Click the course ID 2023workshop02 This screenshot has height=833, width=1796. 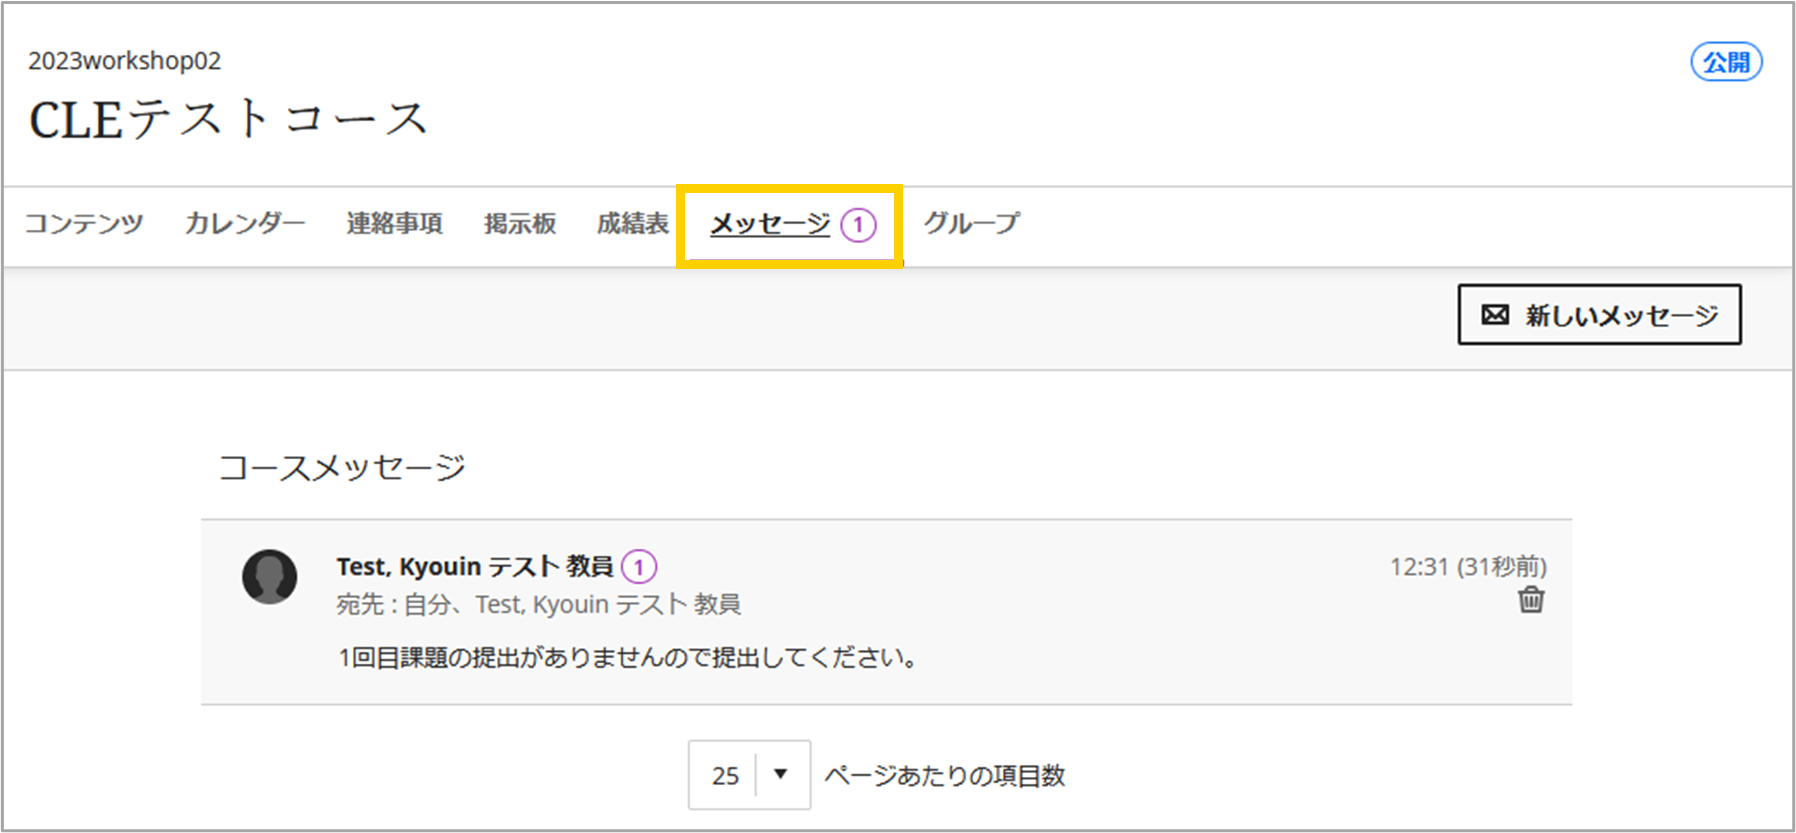[x=125, y=61]
